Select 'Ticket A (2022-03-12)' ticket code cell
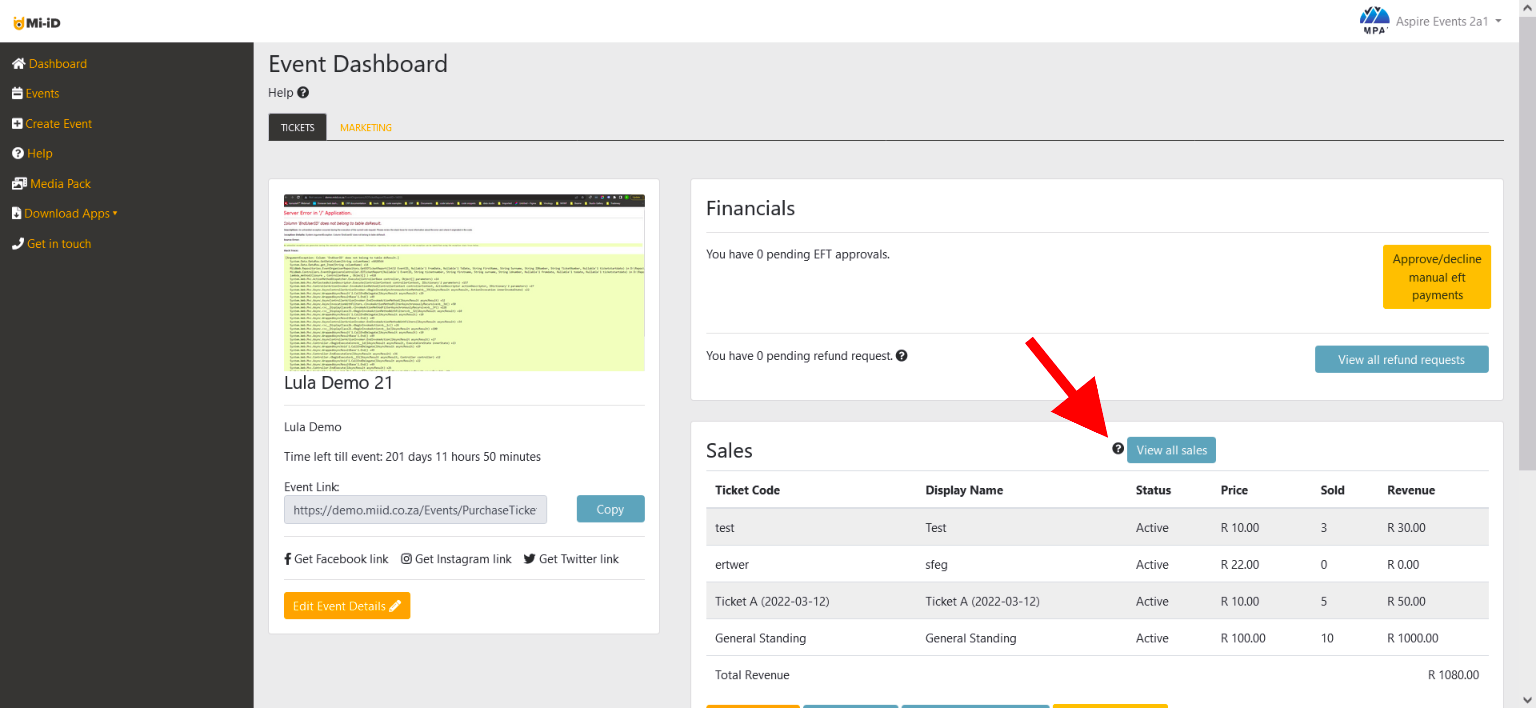 [772, 601]
